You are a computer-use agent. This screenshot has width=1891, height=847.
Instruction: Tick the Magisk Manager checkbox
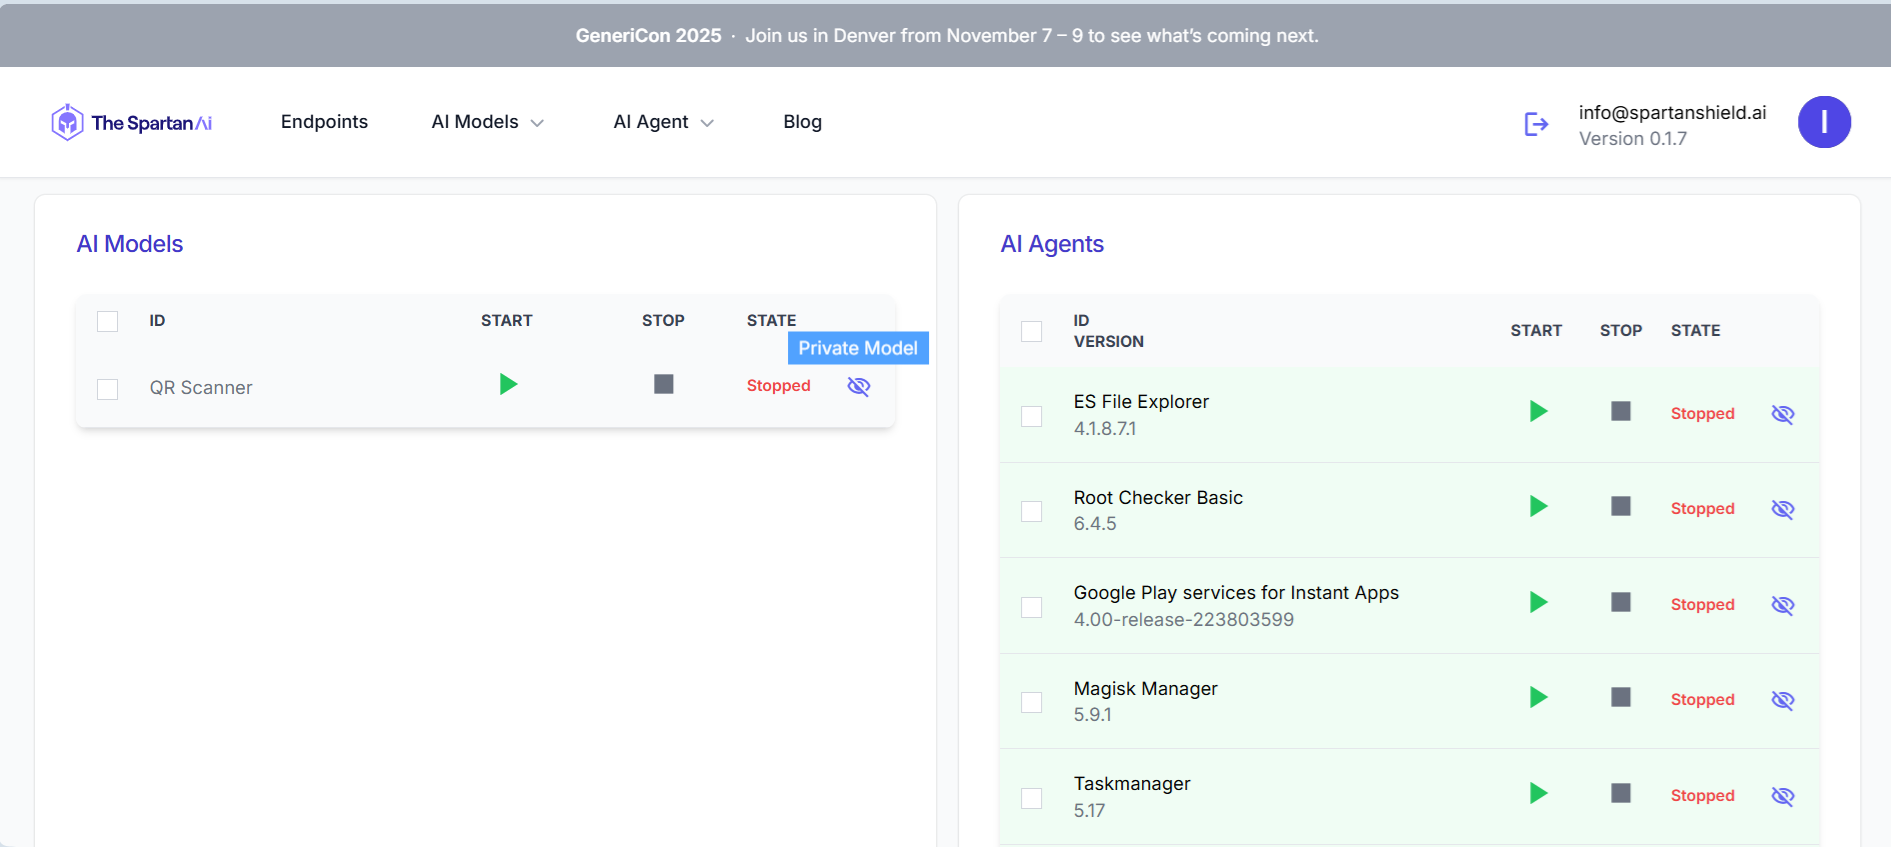tap(1031, 702)
